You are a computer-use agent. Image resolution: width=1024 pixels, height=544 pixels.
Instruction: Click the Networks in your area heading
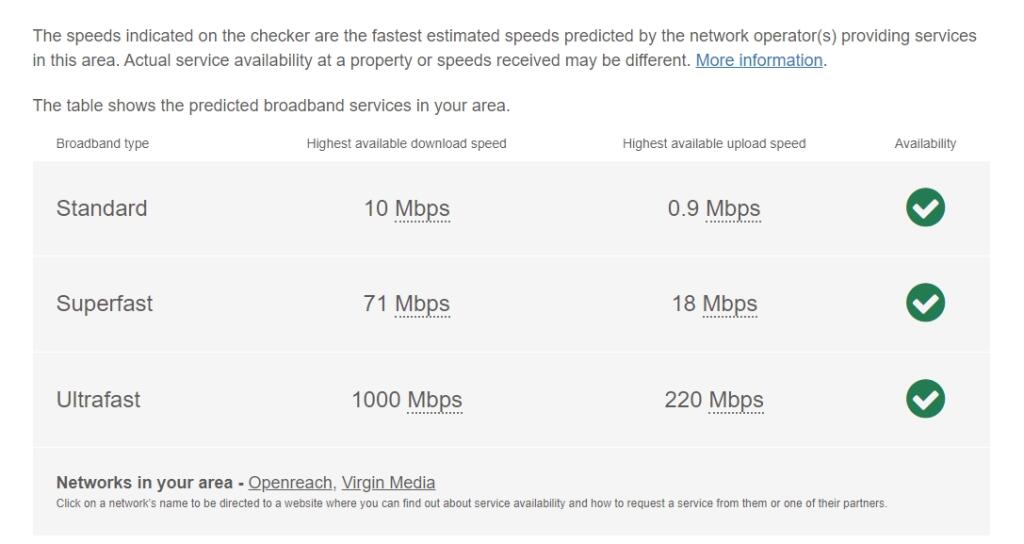(x=145, y=482)
